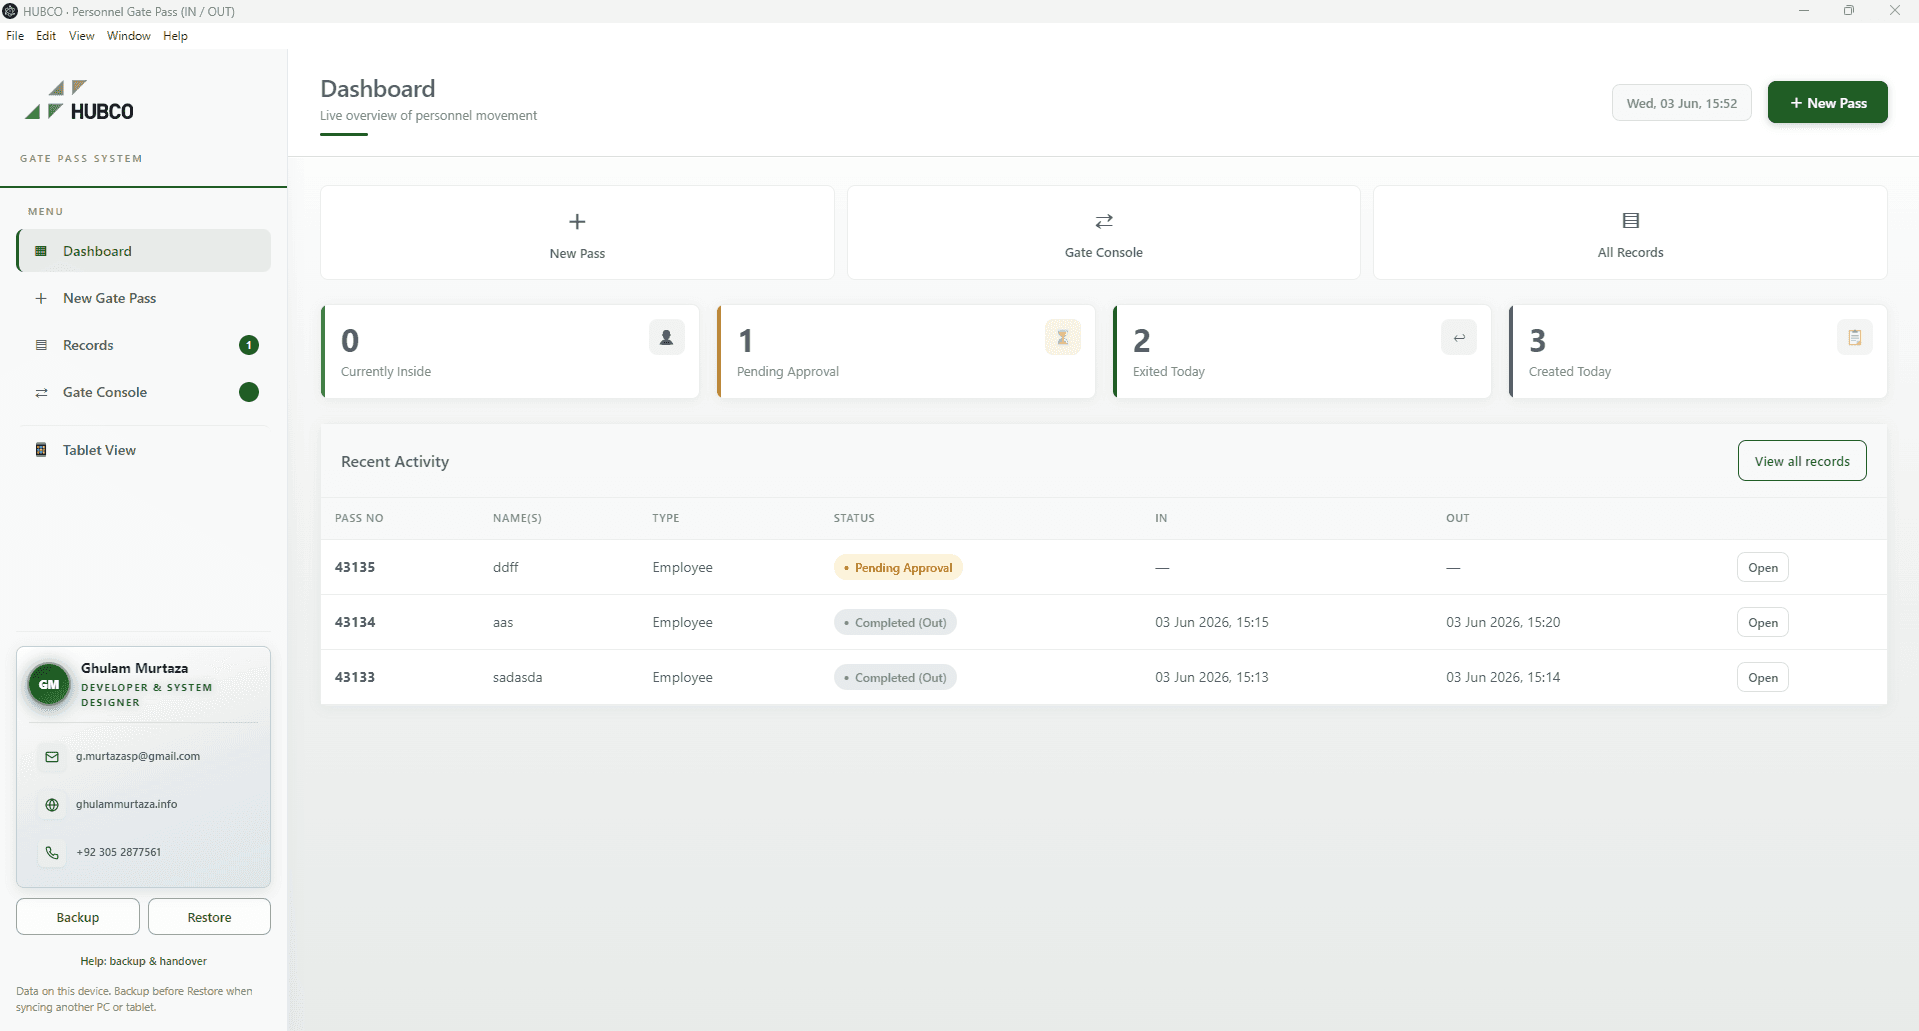Viewport: 1919px width, 1031px height.
Task: Open pass 43134 with its Open button
Action: (1763, 623)
